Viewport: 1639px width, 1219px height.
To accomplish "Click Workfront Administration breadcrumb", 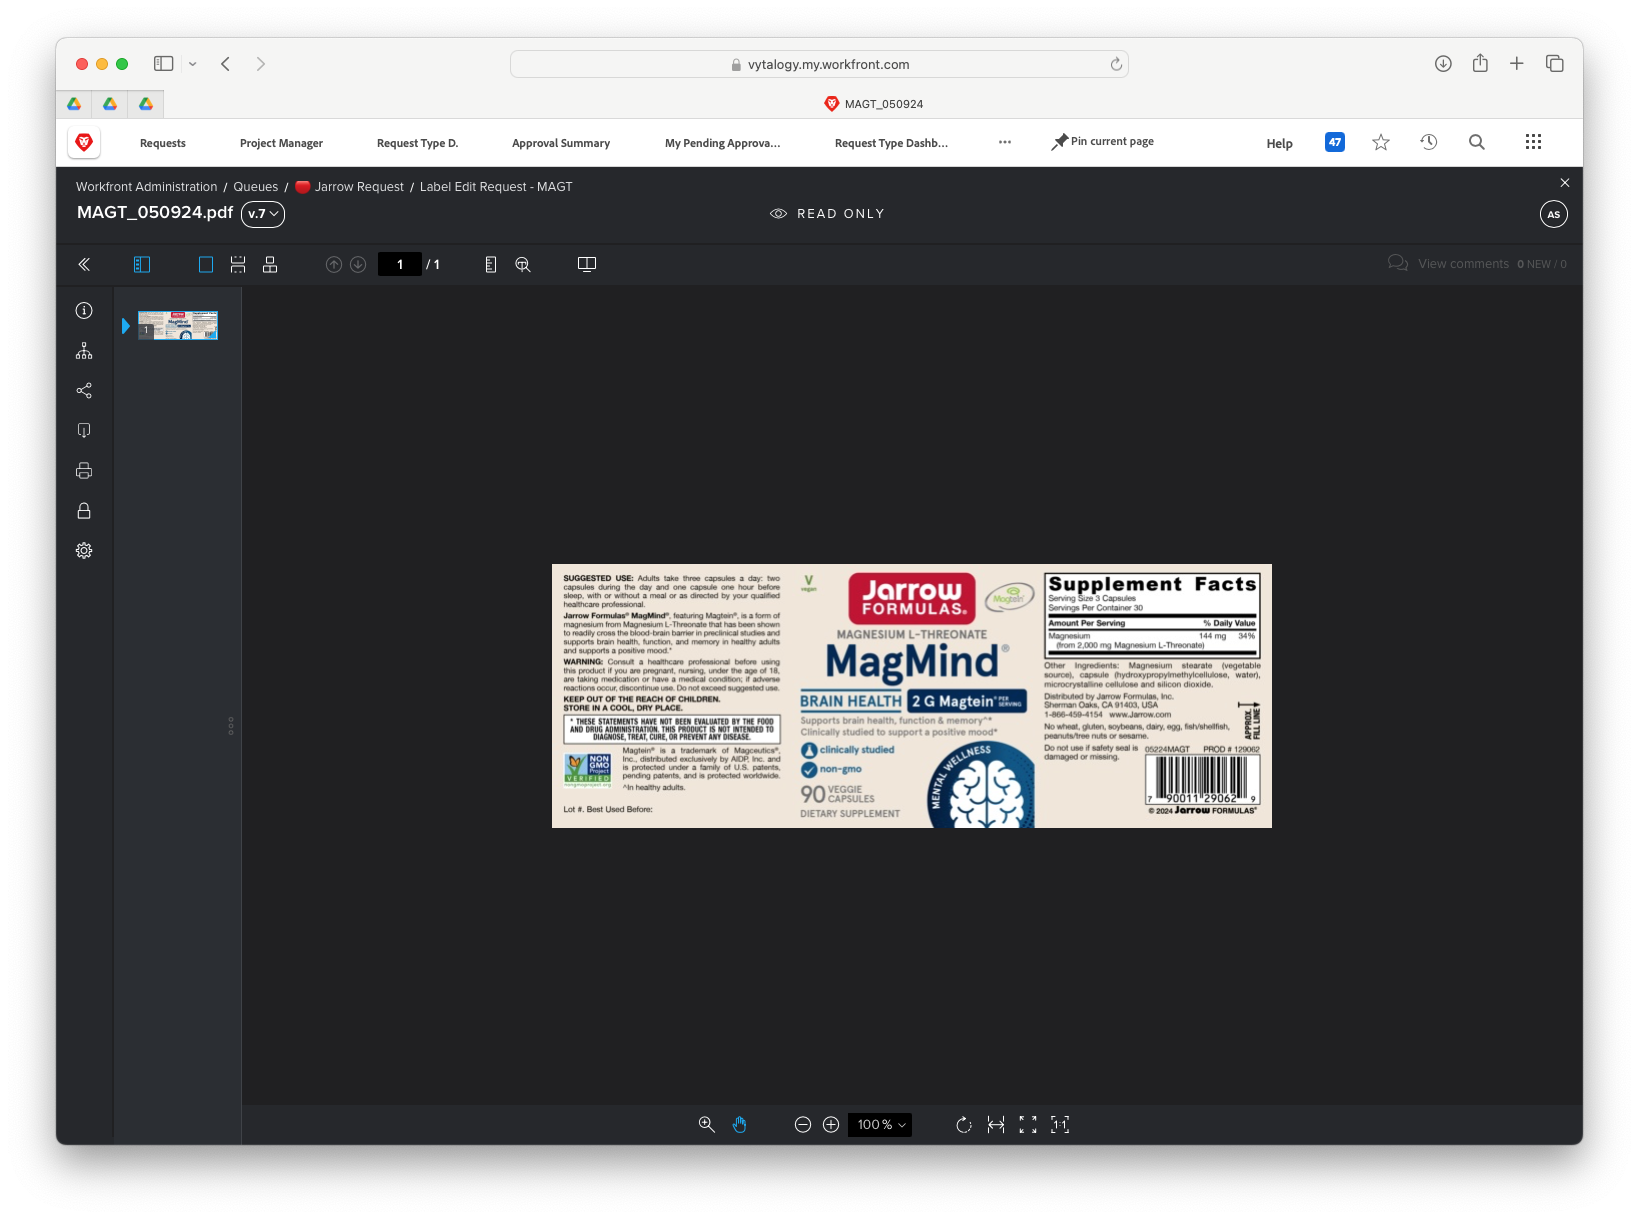I will coord(147,187).
